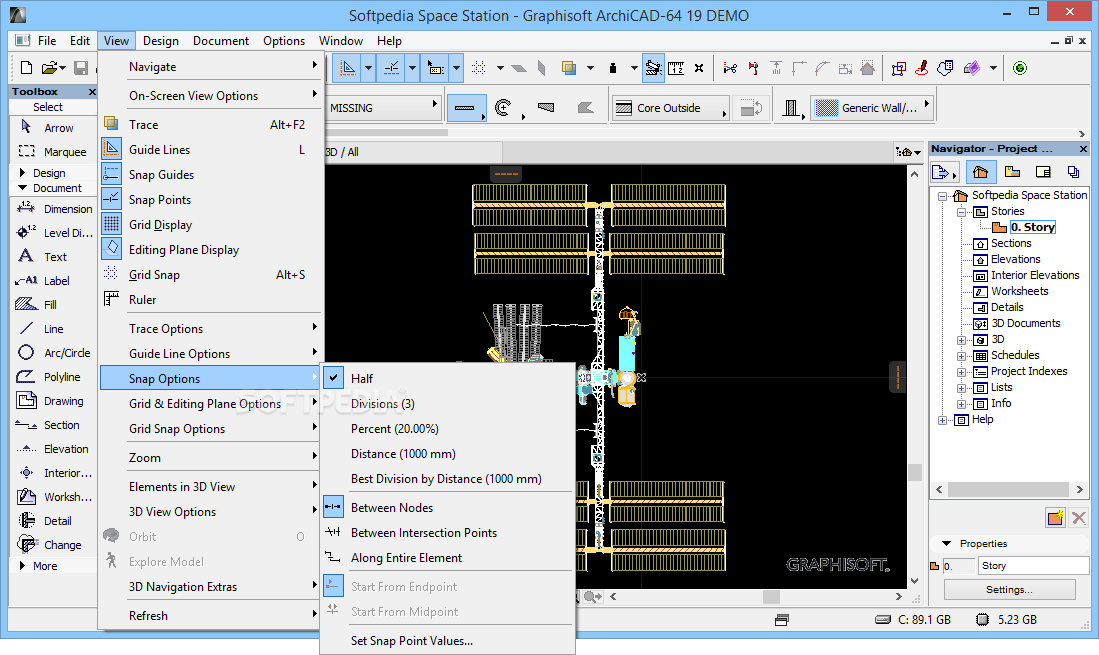Select the Change tool
Screen dimensions: 1099x655
tap(53, 544)
